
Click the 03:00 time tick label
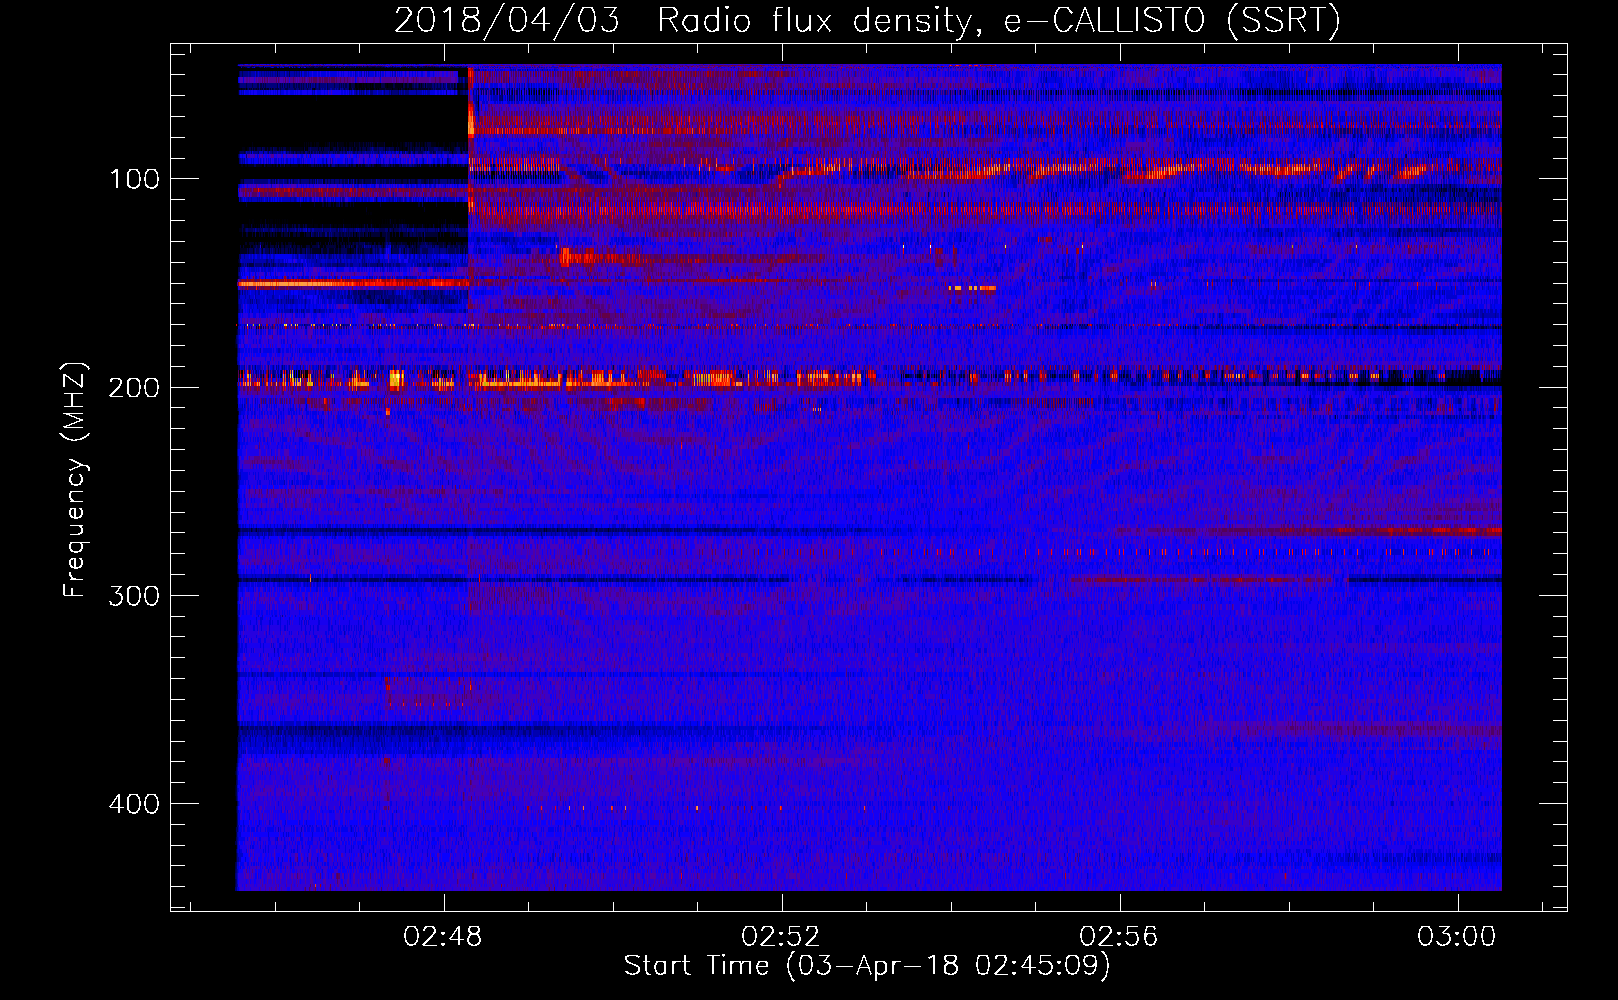[x=1456, y=936]
